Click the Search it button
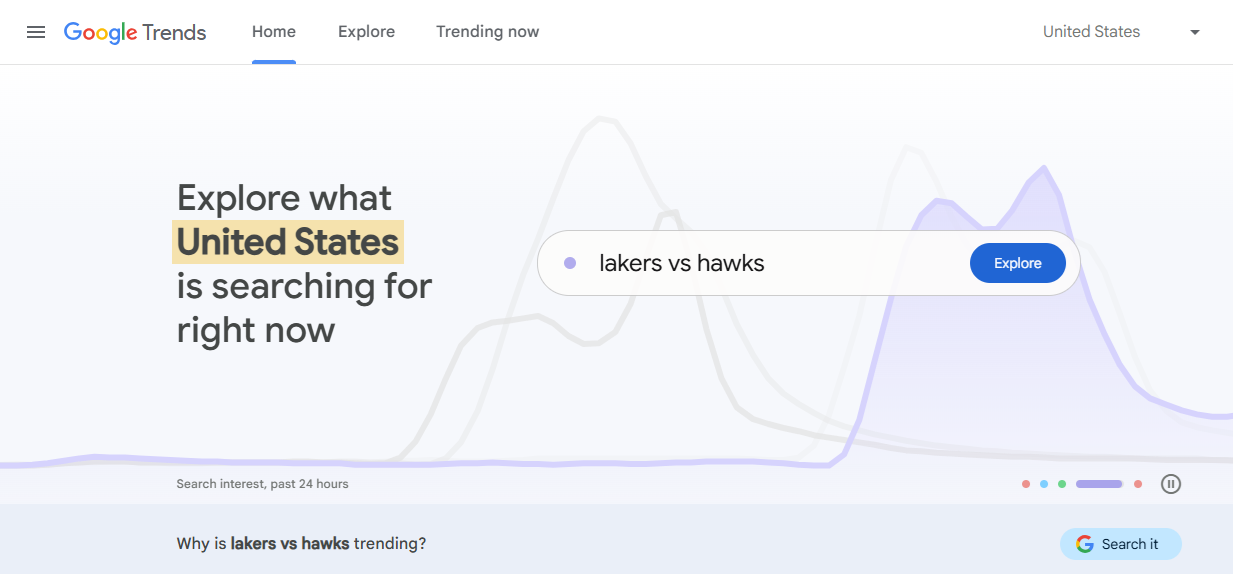The width and height of the screenshot is (1233, 574). pos(1121,544)
